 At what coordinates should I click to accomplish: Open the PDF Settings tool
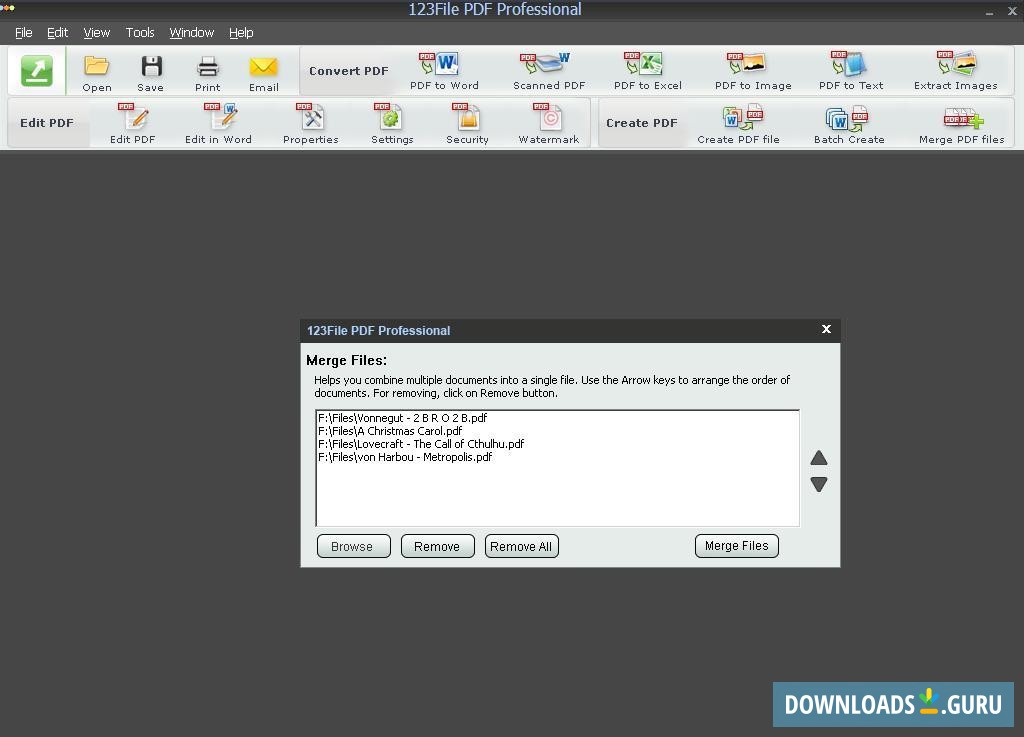coord(392,124)
